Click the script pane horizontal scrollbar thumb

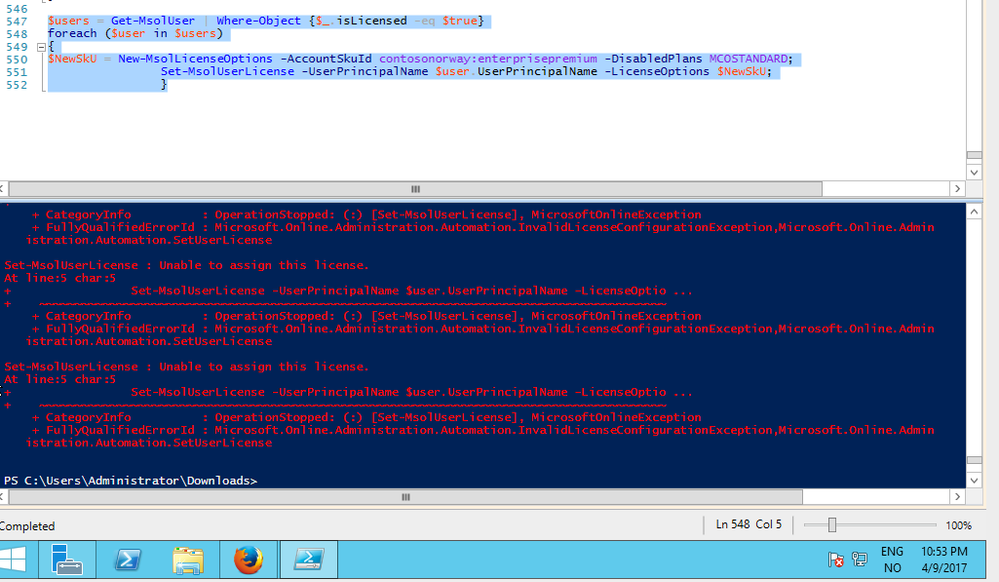pos(415,189)
